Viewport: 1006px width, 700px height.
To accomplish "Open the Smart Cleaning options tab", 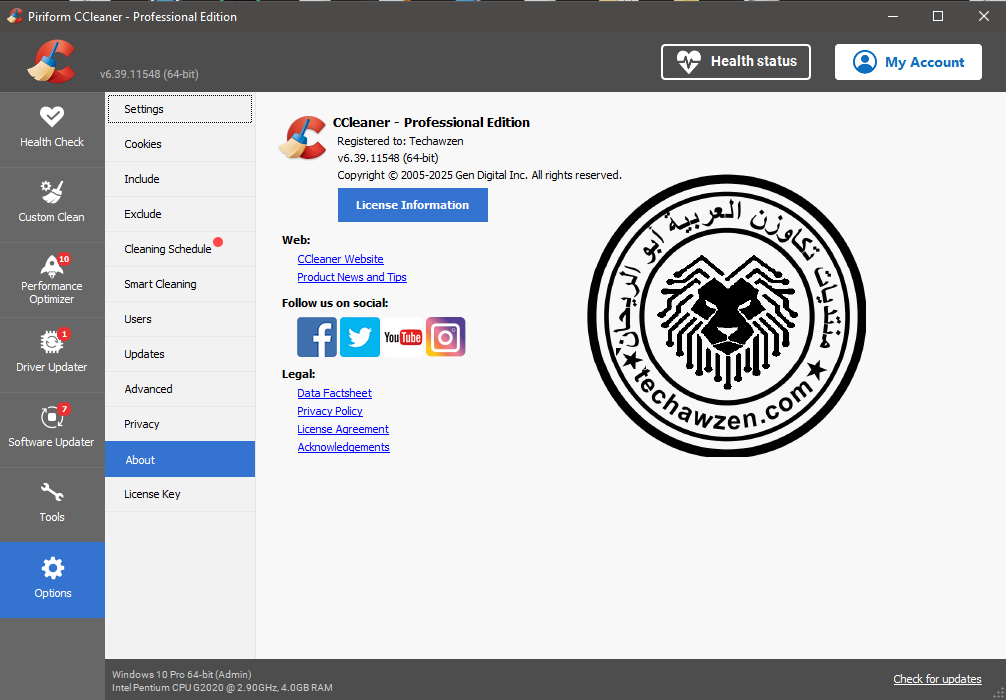I will (180, 284).
